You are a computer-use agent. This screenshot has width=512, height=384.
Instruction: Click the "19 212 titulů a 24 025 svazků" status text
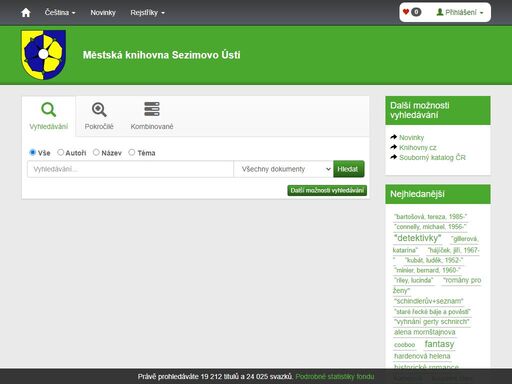(x=247, y=377)
